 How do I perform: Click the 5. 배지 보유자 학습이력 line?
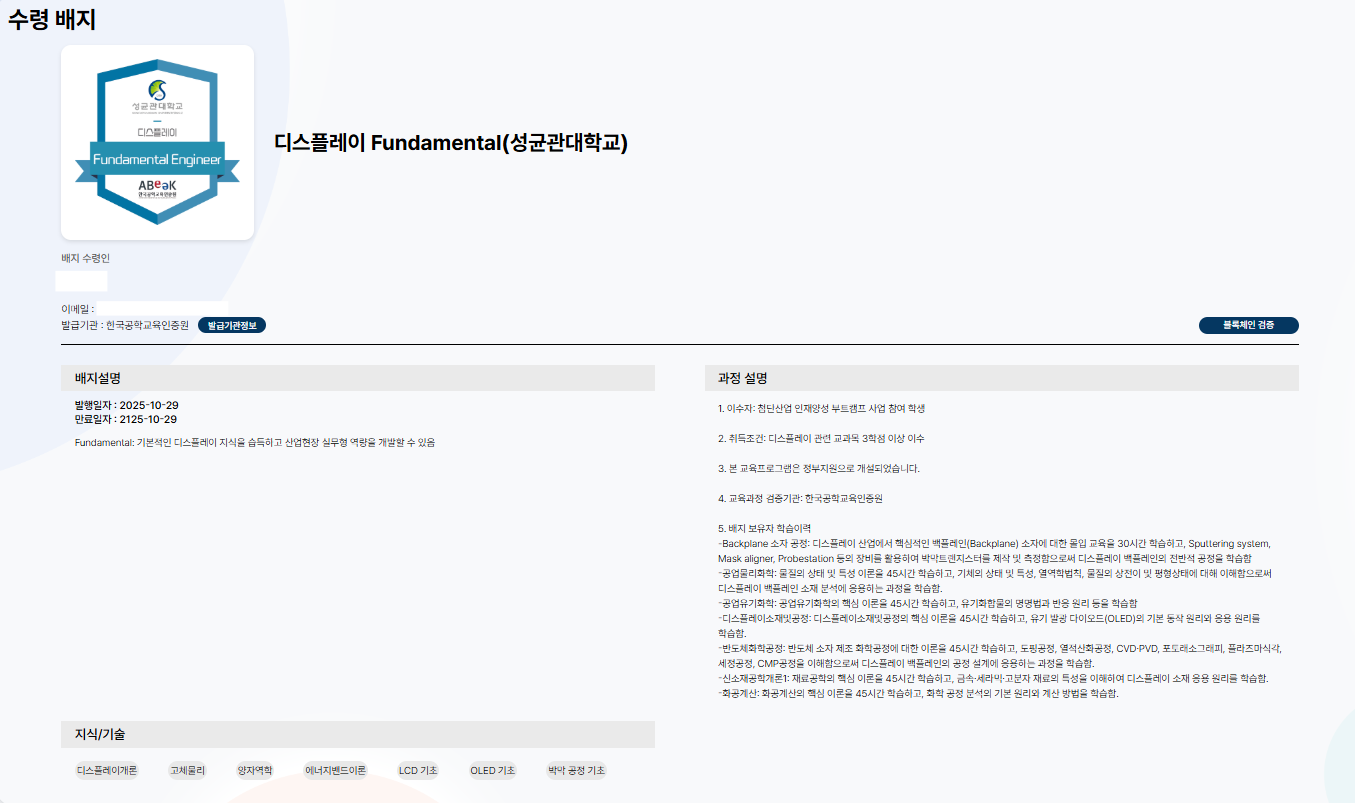[764, 528]
